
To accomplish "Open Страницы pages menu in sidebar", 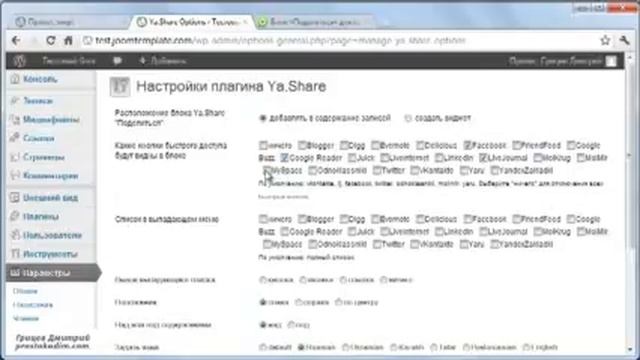I will [x=43, y=157].
